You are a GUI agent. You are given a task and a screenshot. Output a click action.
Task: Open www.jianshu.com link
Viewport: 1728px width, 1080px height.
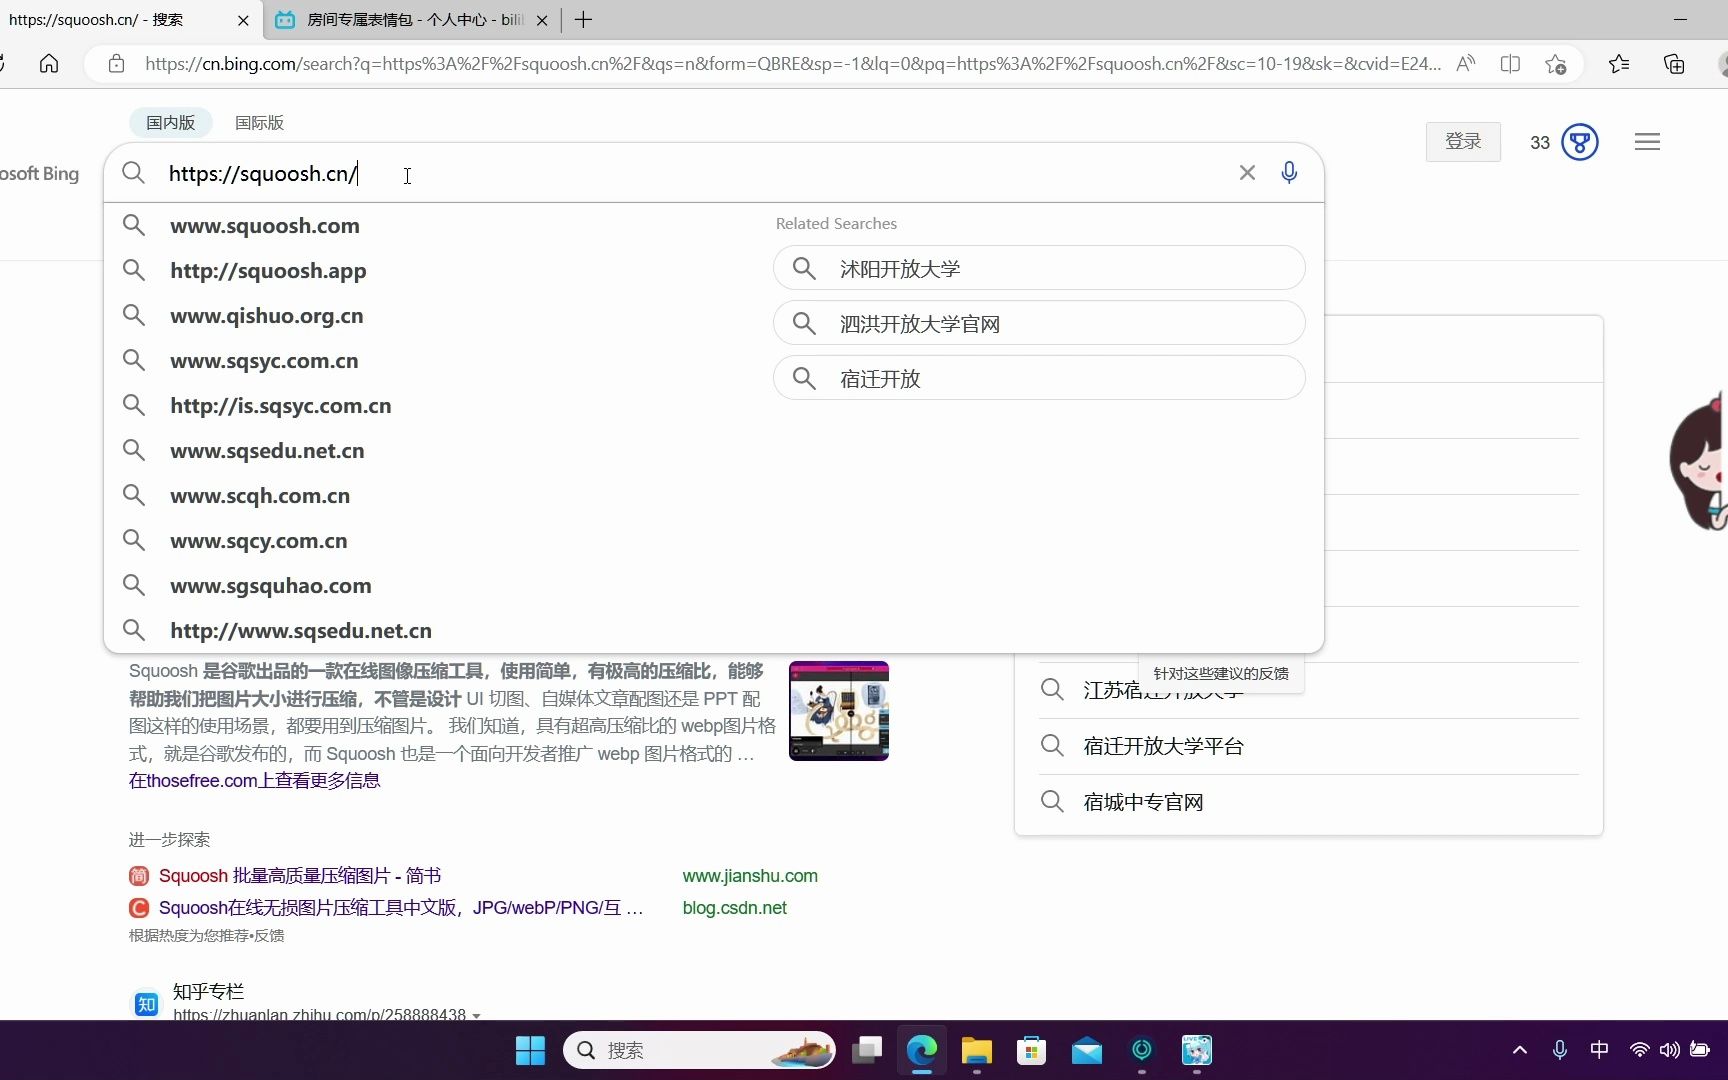point(750,876)
